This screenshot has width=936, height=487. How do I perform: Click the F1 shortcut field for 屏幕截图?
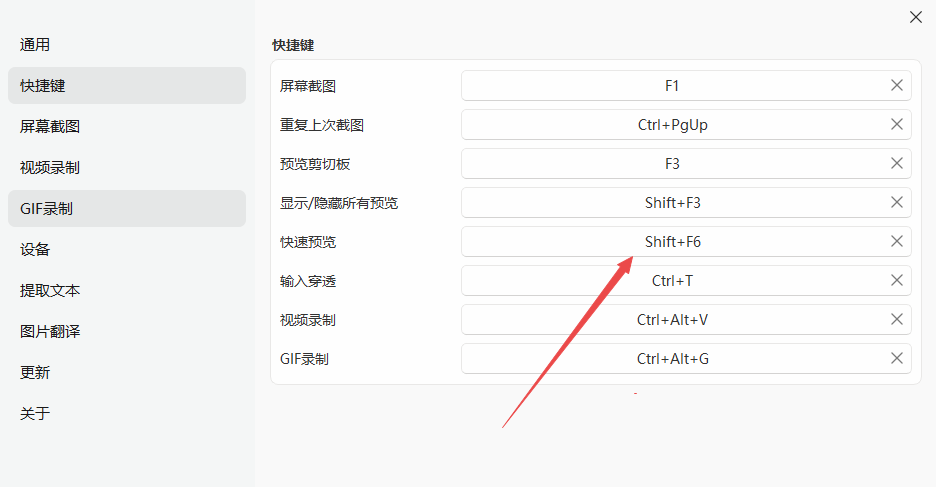tap(672, 86)
